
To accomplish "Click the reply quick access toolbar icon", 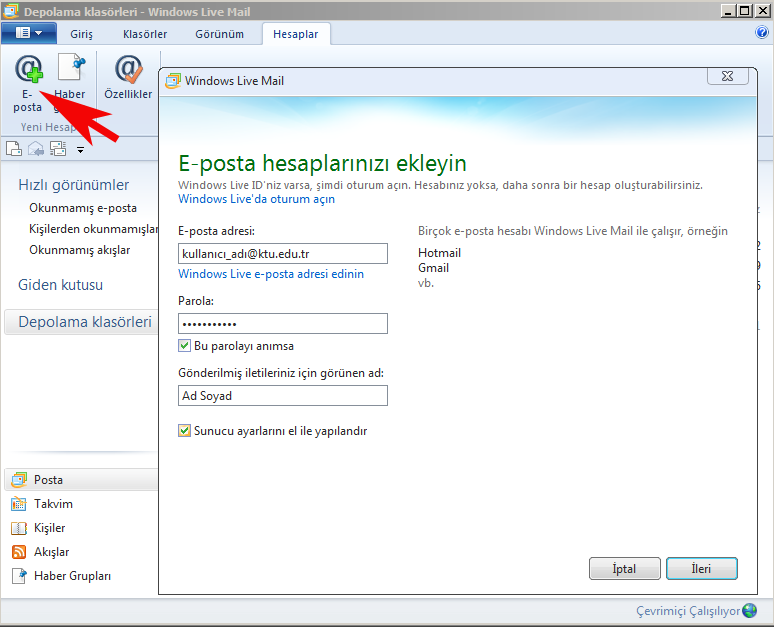I will (36, 149).
